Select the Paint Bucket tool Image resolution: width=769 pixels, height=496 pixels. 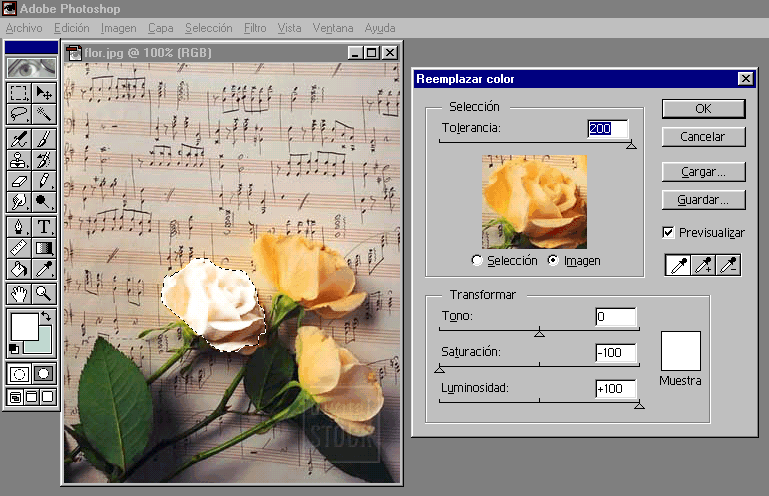click(x=19, y=268)
